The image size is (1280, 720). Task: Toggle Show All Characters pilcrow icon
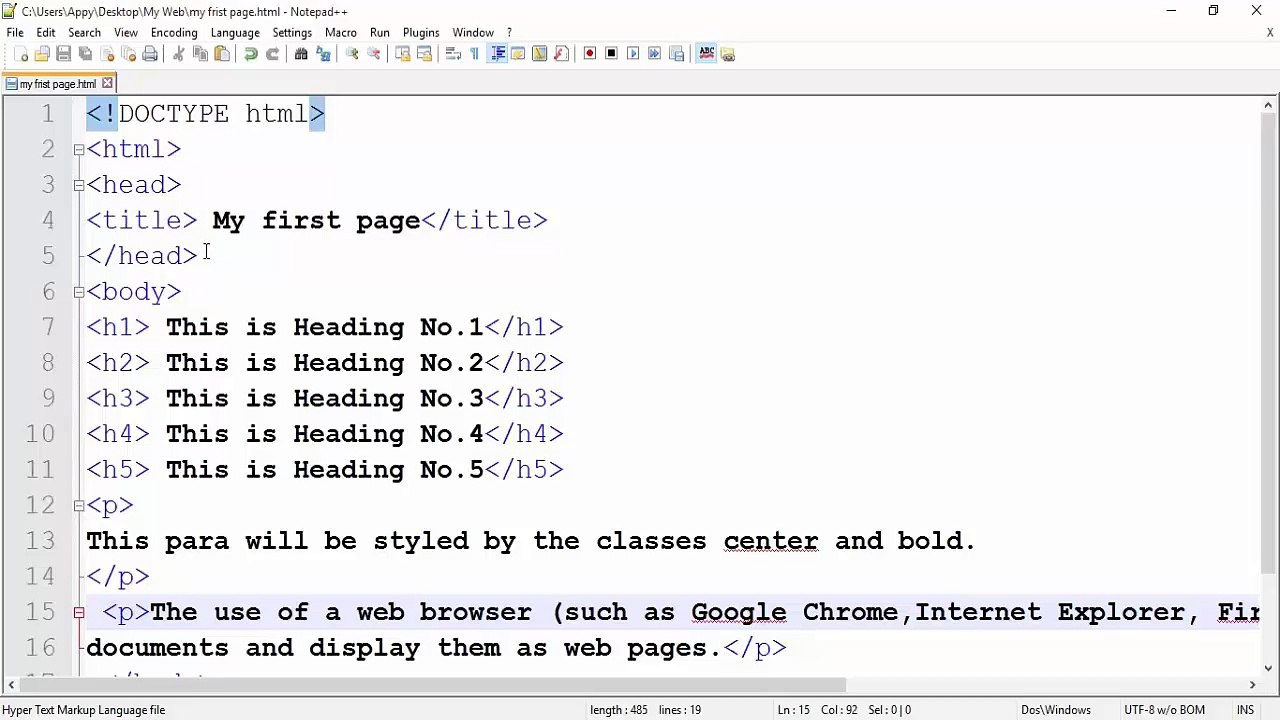pyautogui.click(x=474, y=54)
